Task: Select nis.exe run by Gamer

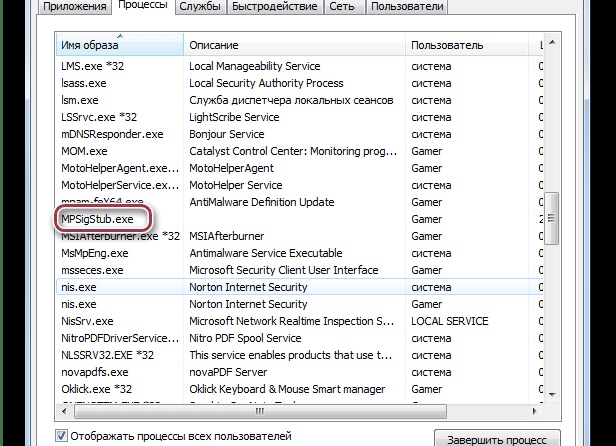Action: [300, 304]
